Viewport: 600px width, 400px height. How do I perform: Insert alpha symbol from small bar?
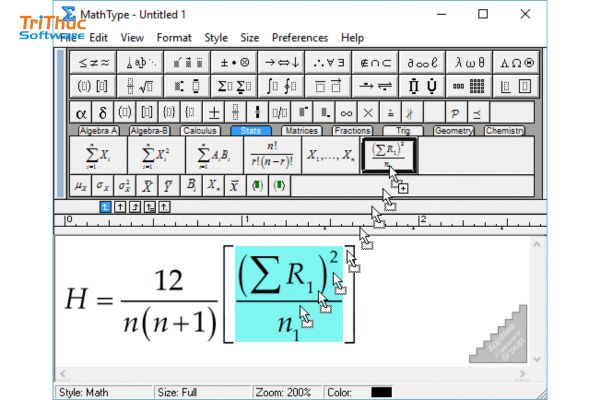pos(81,113)
